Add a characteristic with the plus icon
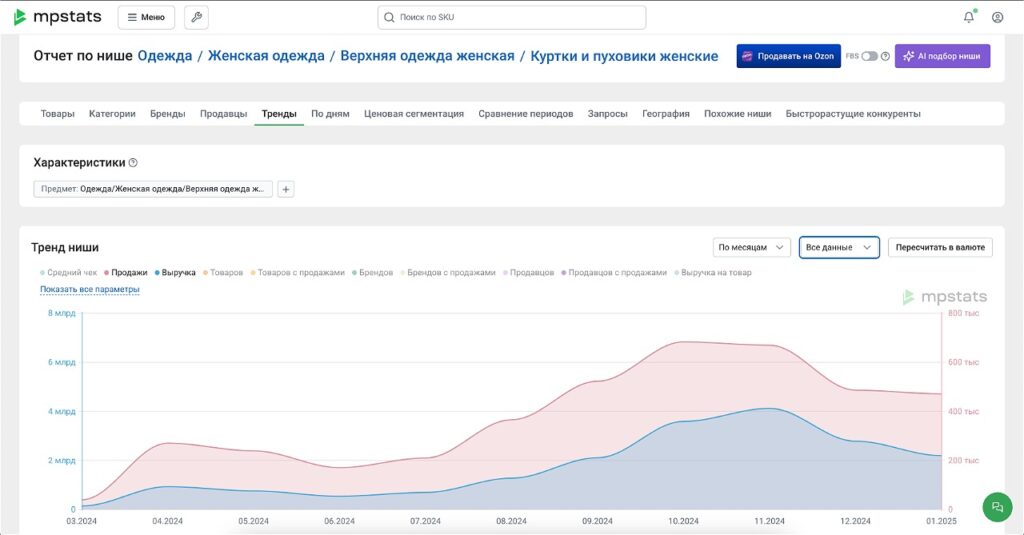The width and height of the screenshot is (1024, 535). (x=285, y=189)
